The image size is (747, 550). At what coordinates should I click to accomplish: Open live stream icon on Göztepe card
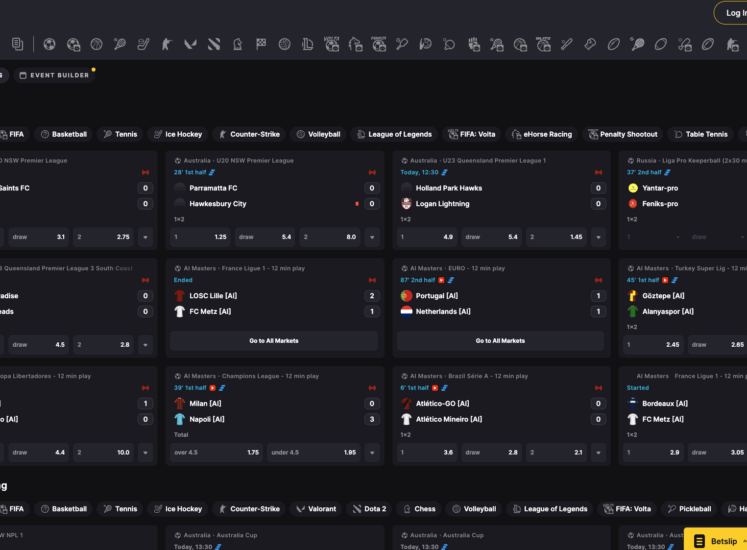665,280
